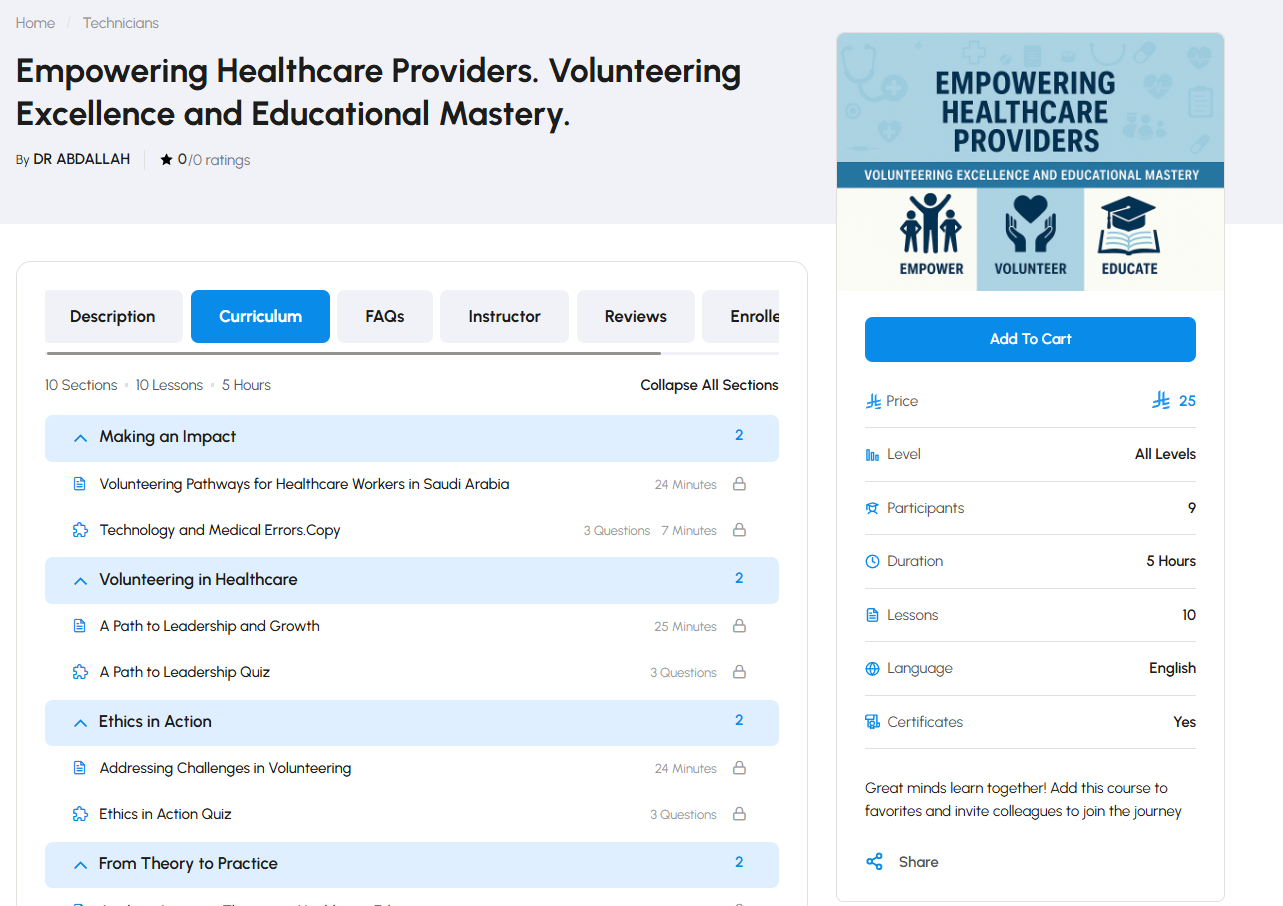Click the puzzle icon for A Path to Leadership Quiz
Image resolution: width=1283 pixels, height=906 pixels.
click(x=80, y=672)
